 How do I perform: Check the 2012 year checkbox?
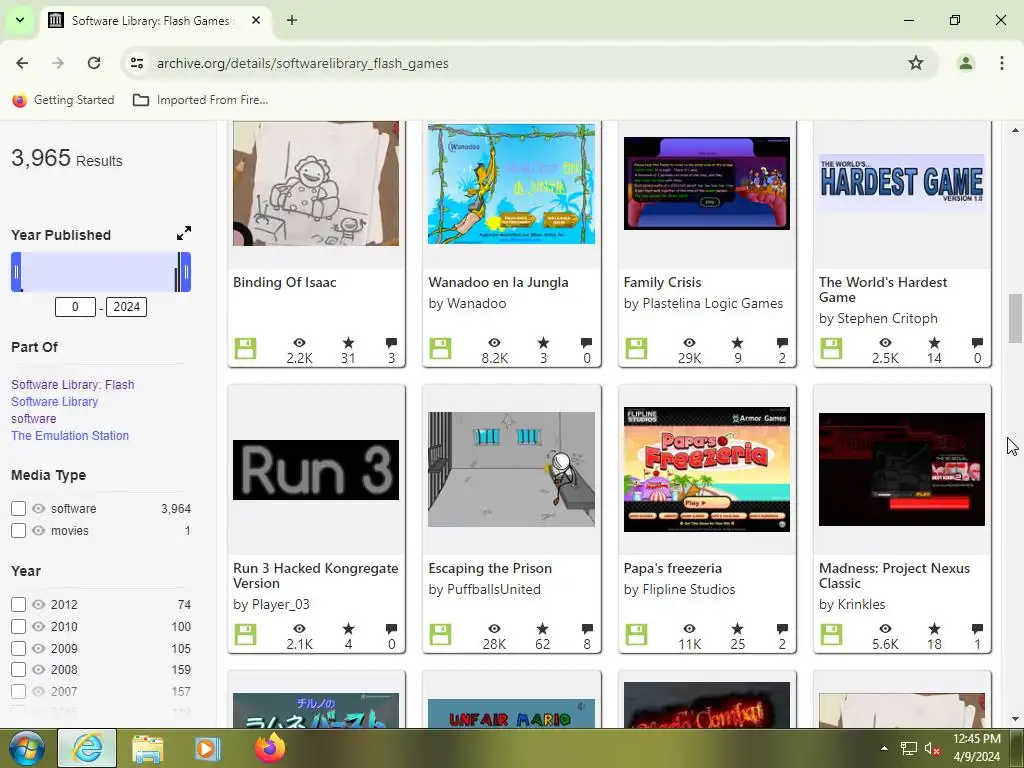(x=18, y=605)
